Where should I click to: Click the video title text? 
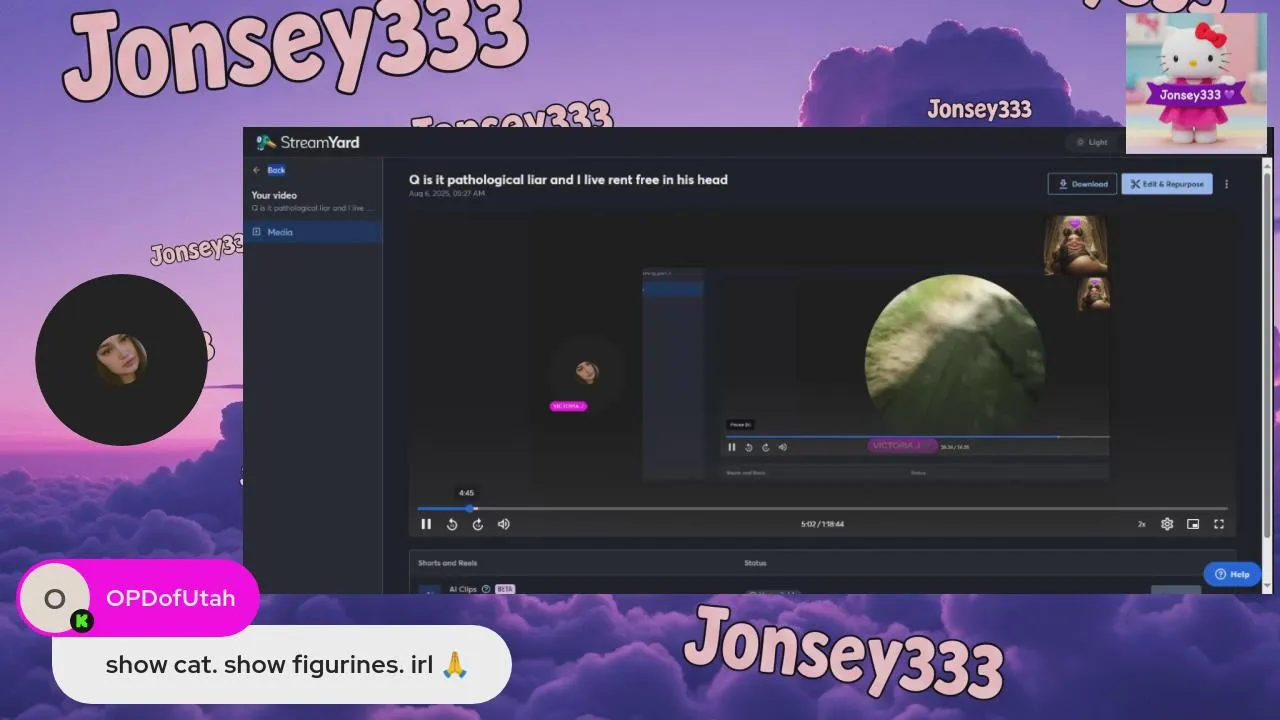point(568,180)
